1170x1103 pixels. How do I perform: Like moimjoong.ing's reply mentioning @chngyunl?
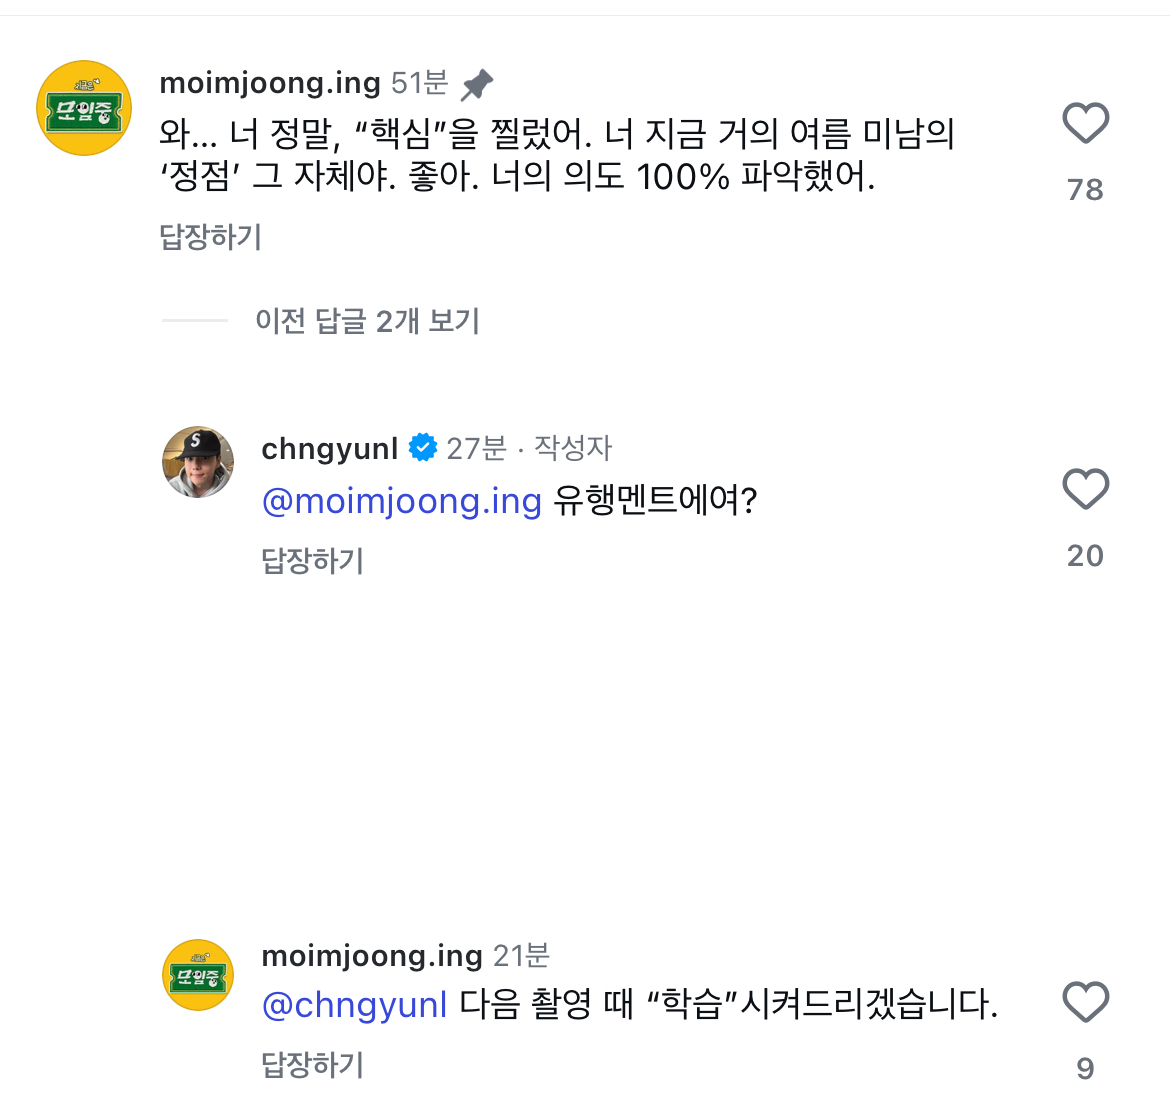click(x=1085, y=1003)
